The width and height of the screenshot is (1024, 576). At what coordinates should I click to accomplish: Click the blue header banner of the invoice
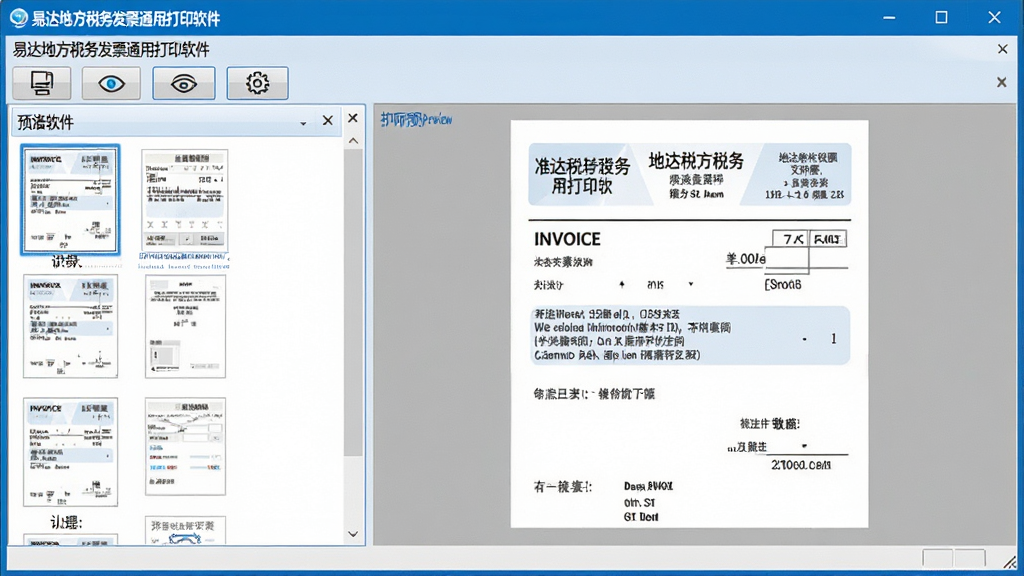(x=690, y=174)
